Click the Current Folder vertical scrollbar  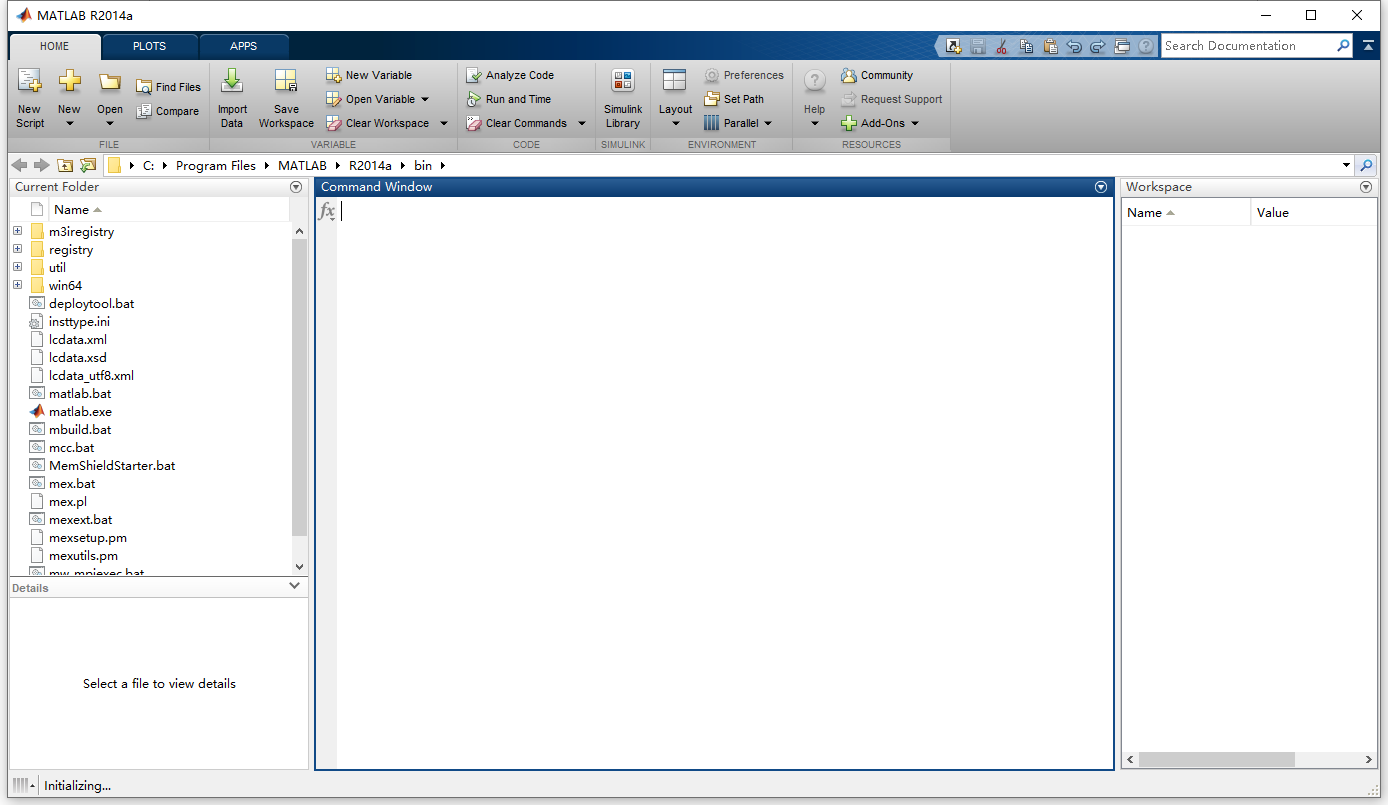[x=299, y=387]
